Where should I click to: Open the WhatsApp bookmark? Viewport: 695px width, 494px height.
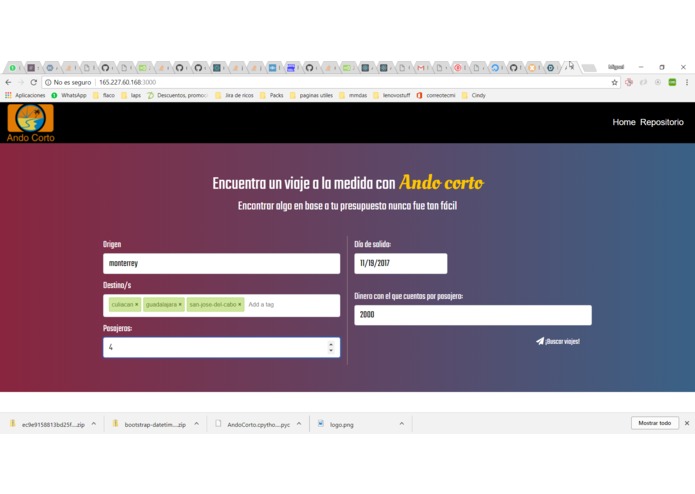coord(69,95)
